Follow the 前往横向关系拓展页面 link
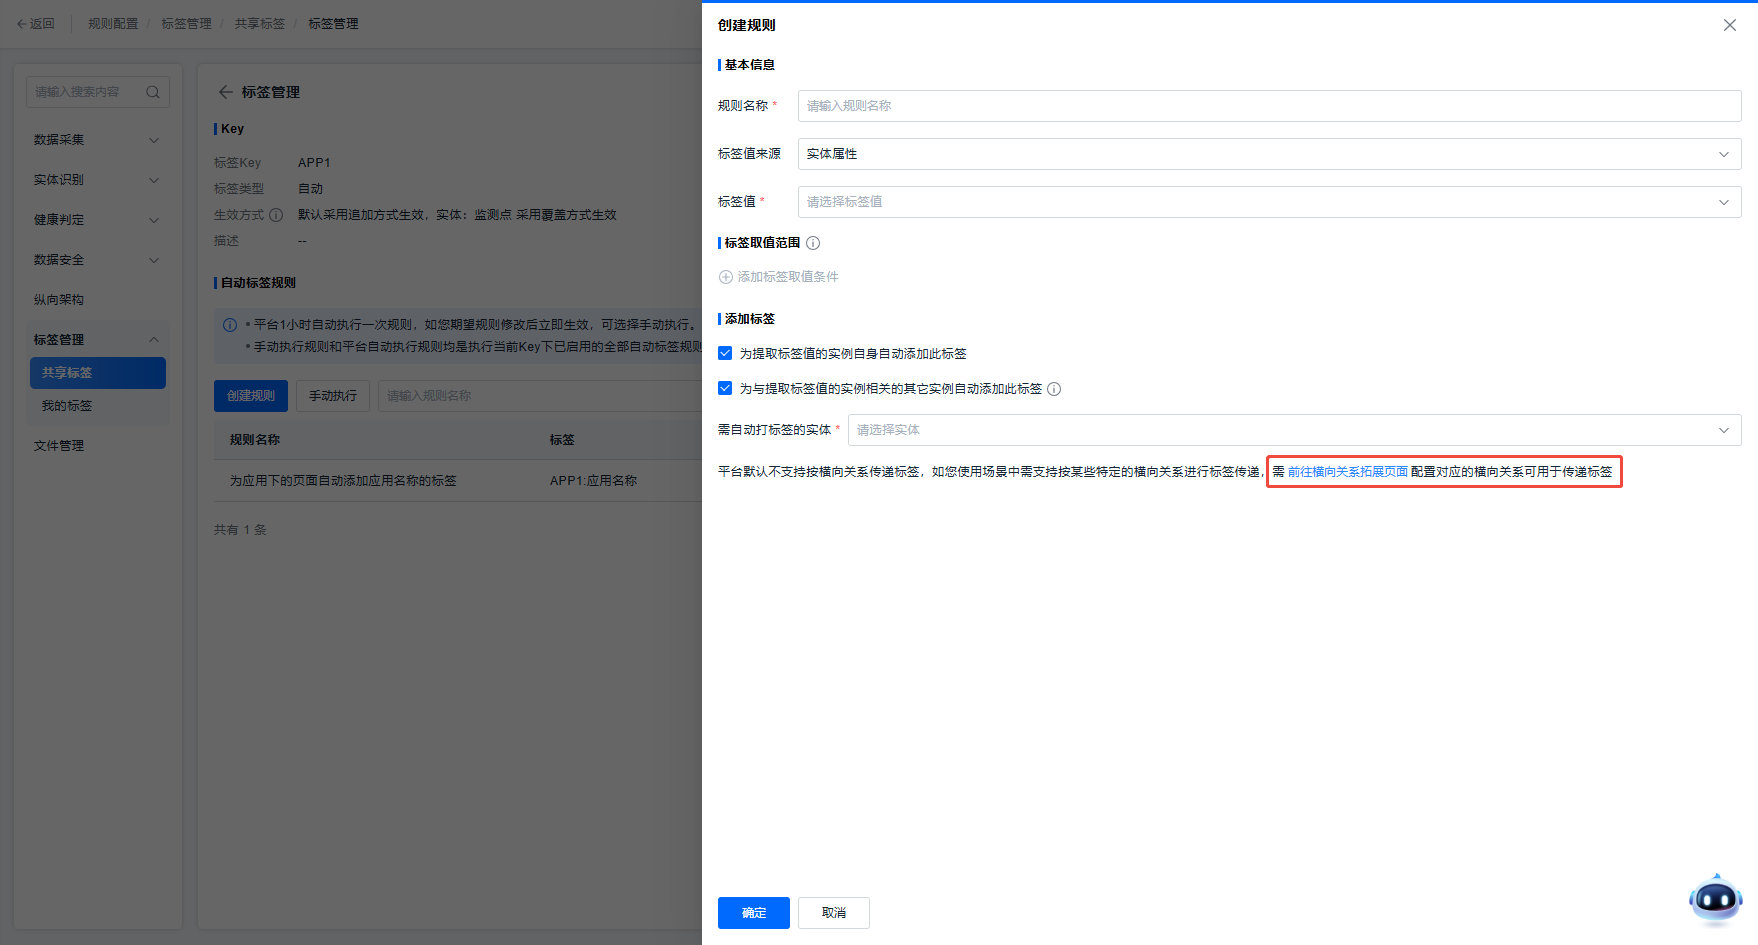Viewport: 1758px width, 945px height. point(1347,472)
